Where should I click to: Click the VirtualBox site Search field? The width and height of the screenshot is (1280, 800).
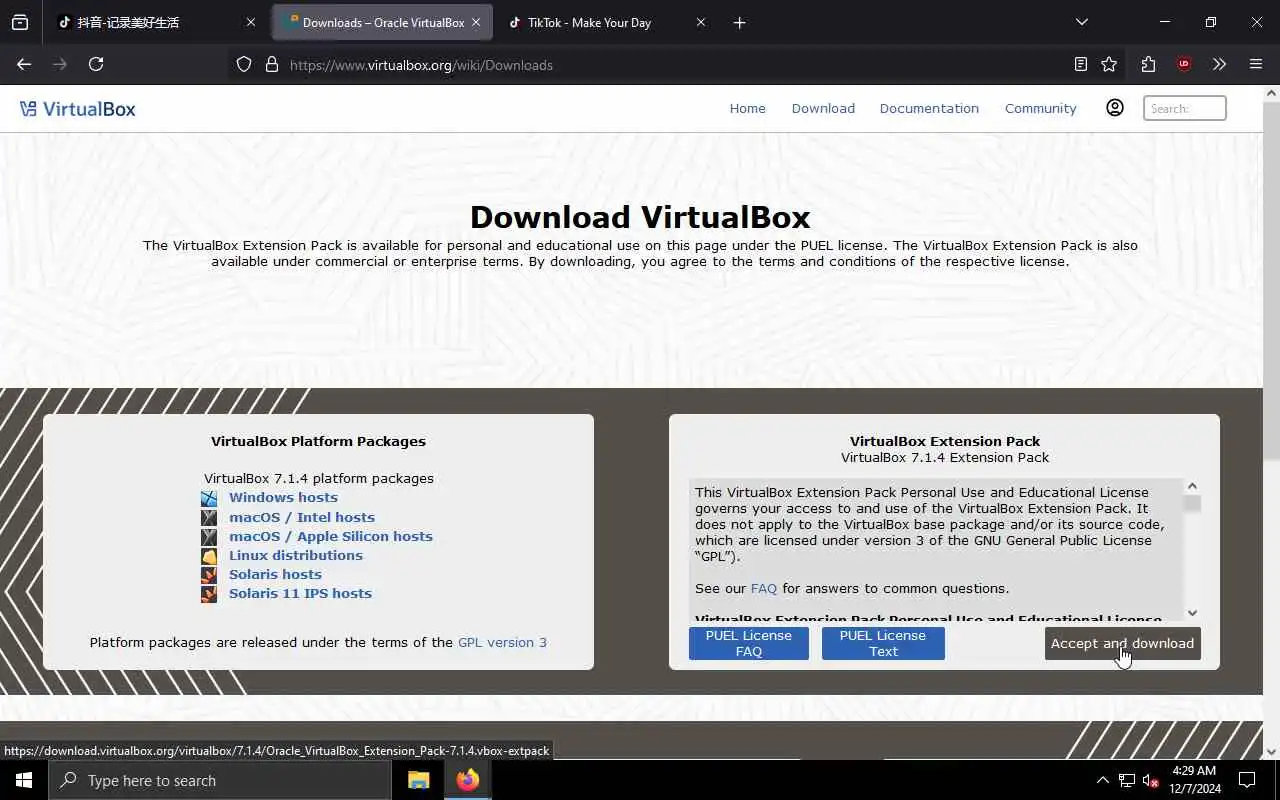click(x=1185, y=108)
